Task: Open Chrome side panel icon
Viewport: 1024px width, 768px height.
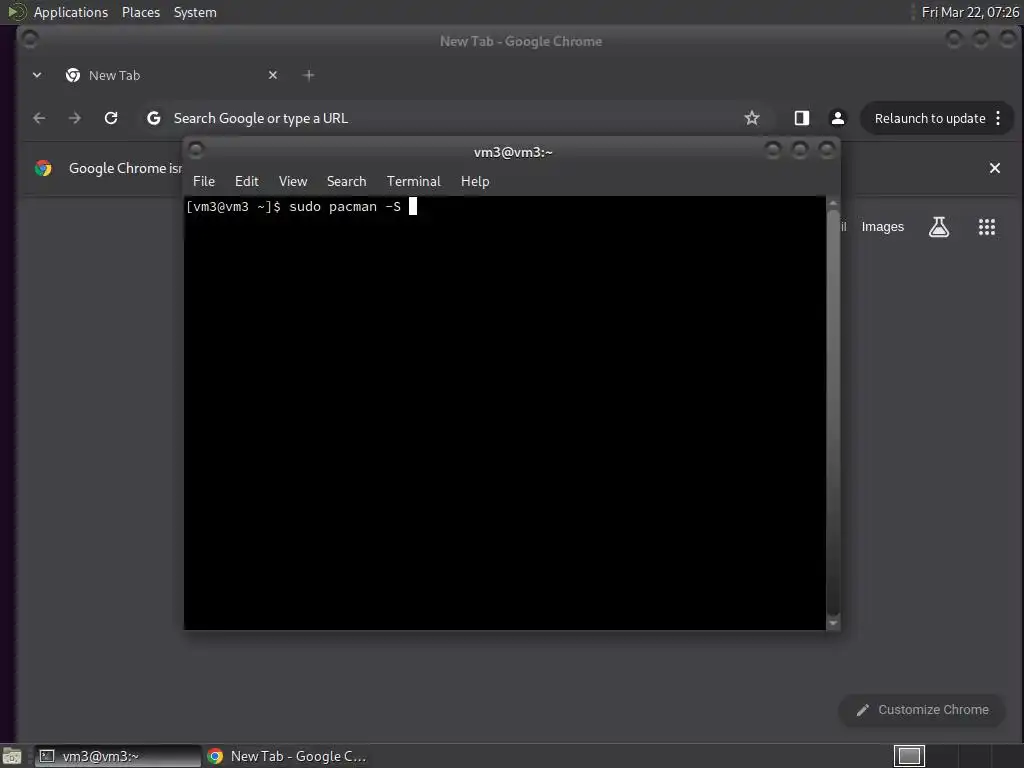Action: [801, 118]
